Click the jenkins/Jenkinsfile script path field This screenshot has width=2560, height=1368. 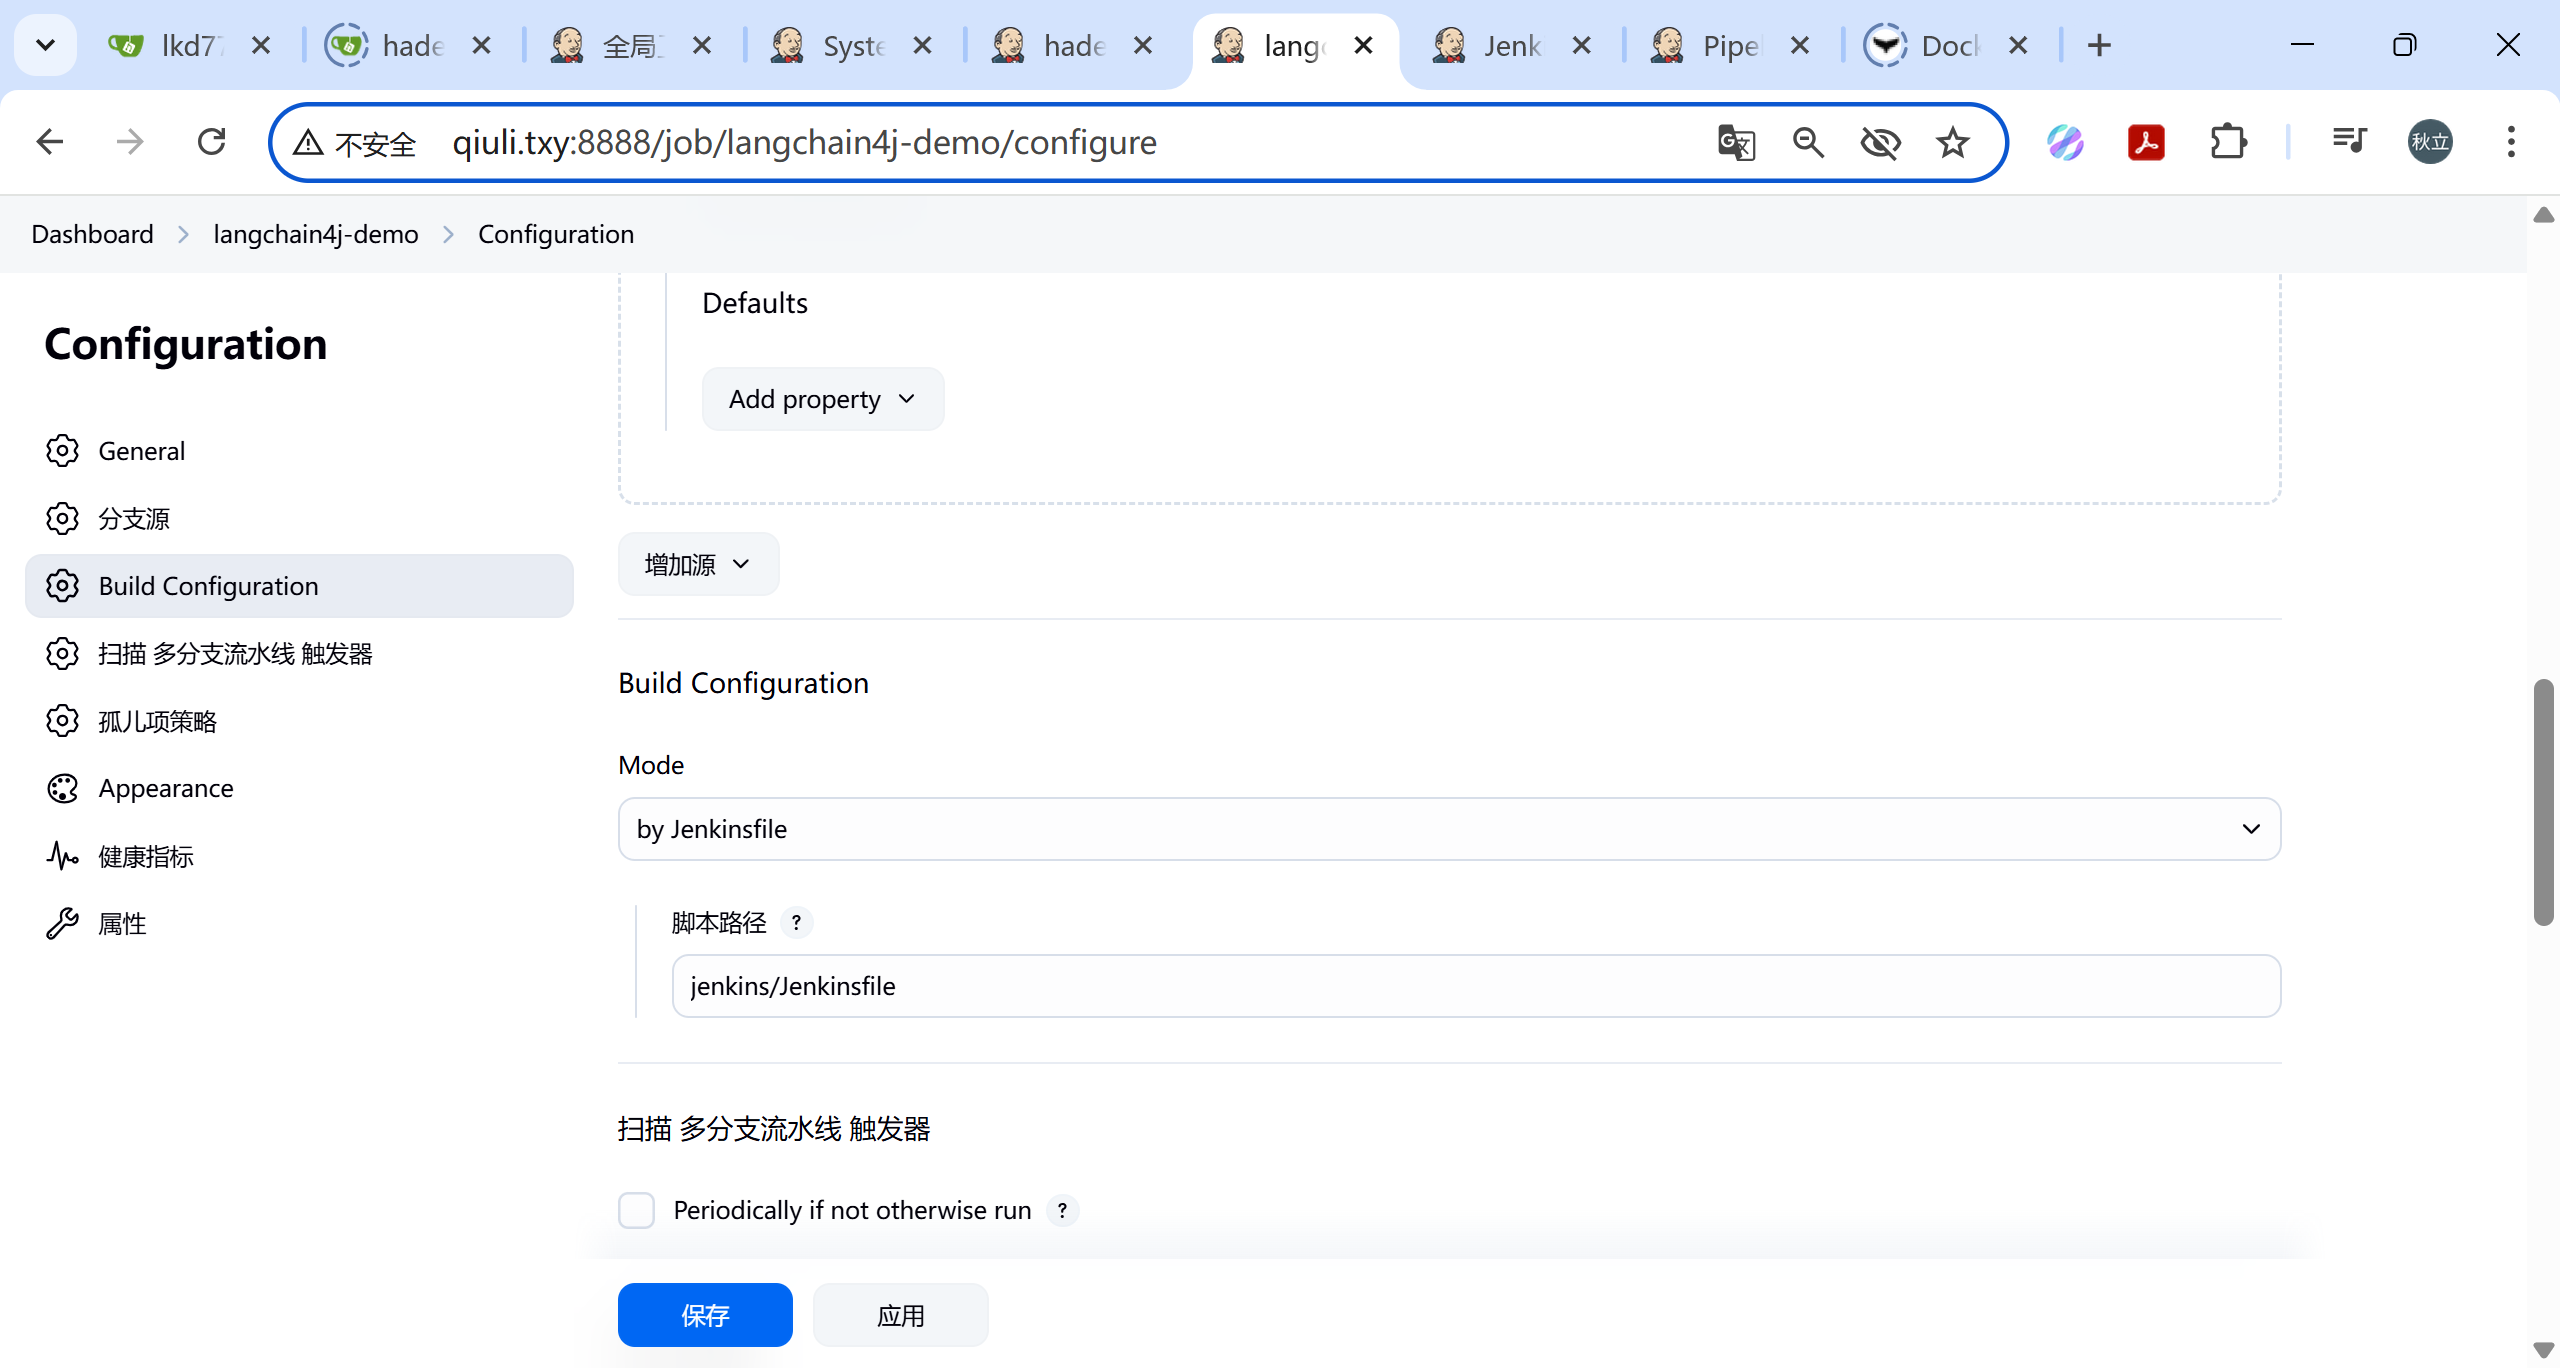[x=1476, y=986]
